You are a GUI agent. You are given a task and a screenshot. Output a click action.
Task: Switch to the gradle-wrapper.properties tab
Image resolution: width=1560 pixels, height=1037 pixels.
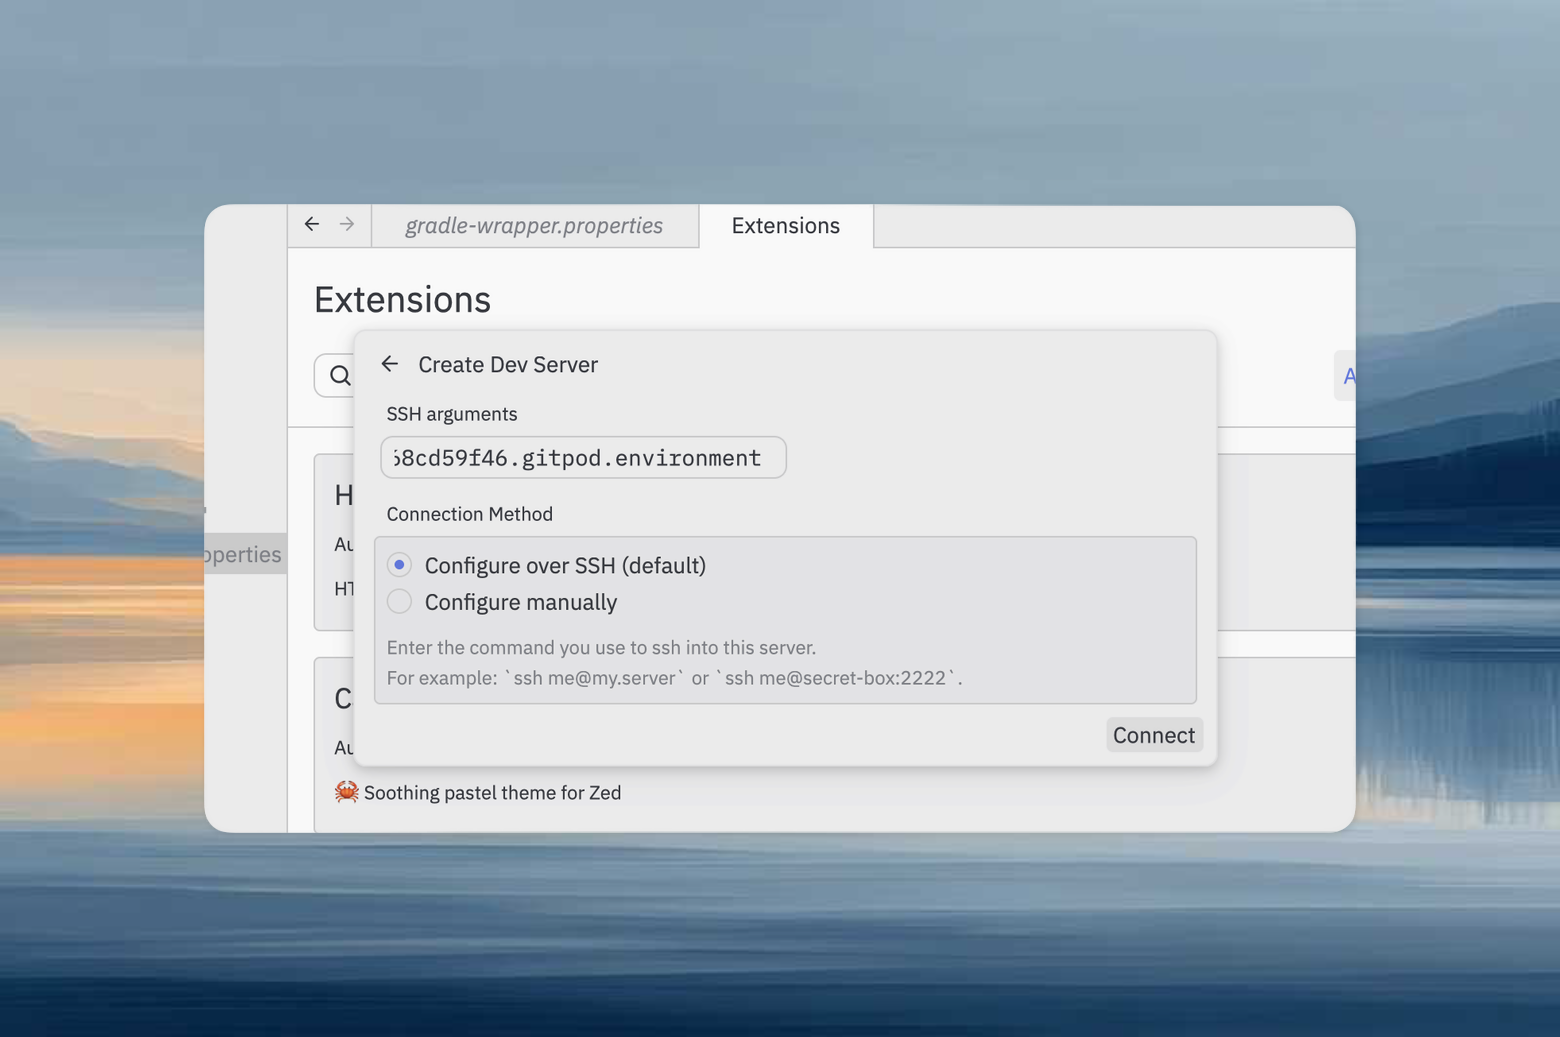coord(534,226)
